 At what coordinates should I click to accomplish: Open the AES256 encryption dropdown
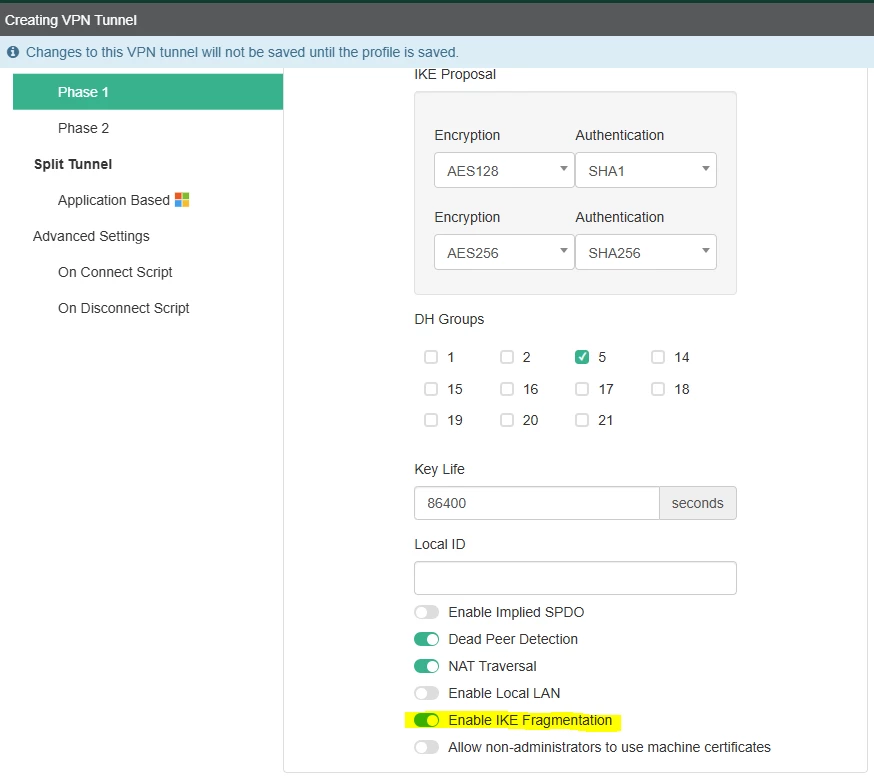pos(504,252)
